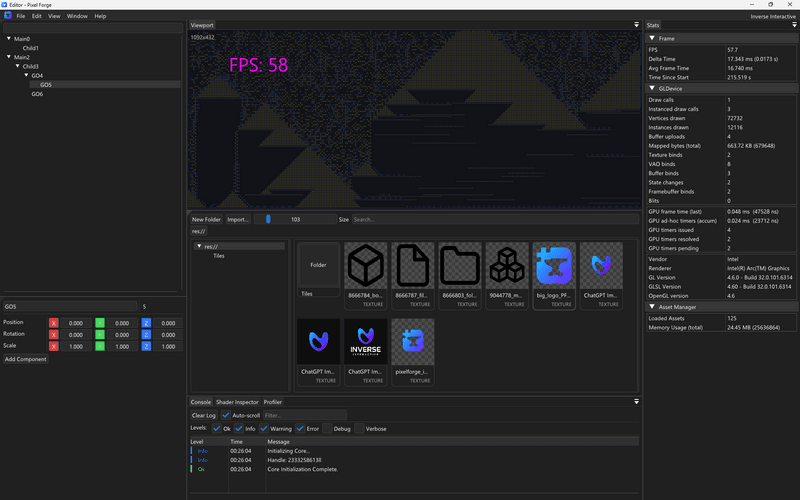Click the blue Z button for Scale
The image size is (800, 500).
click(x=146, y=346)
